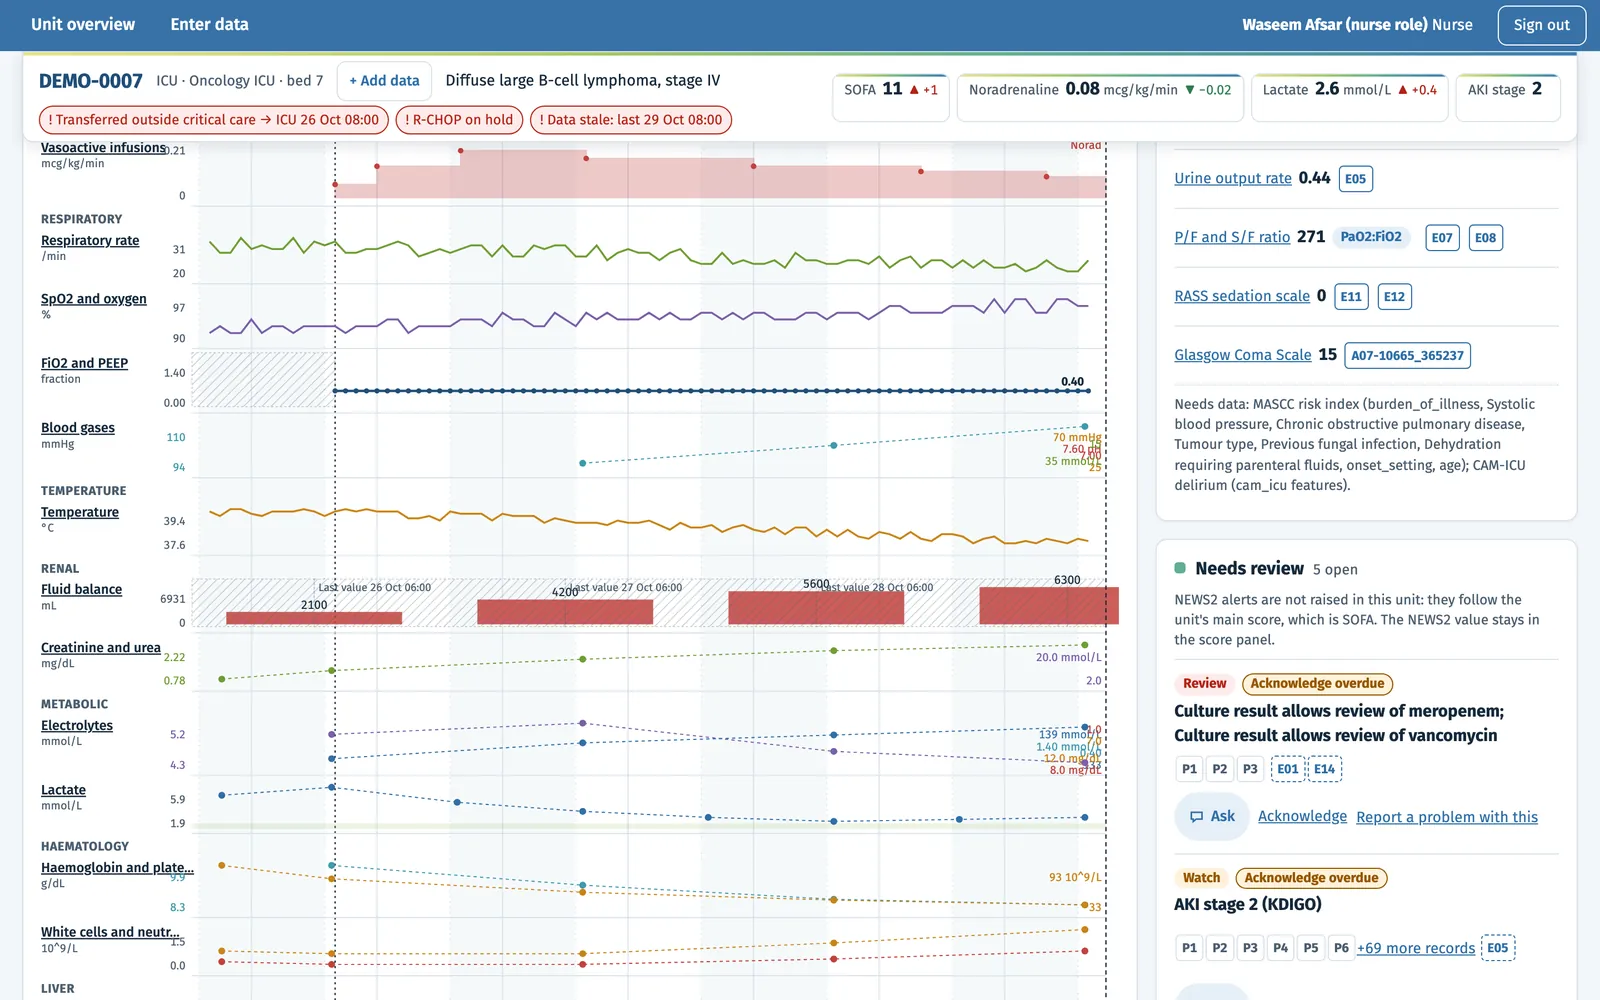Click the Add data button
The width and height of the screenshot is (1600, 1000).
384,81
